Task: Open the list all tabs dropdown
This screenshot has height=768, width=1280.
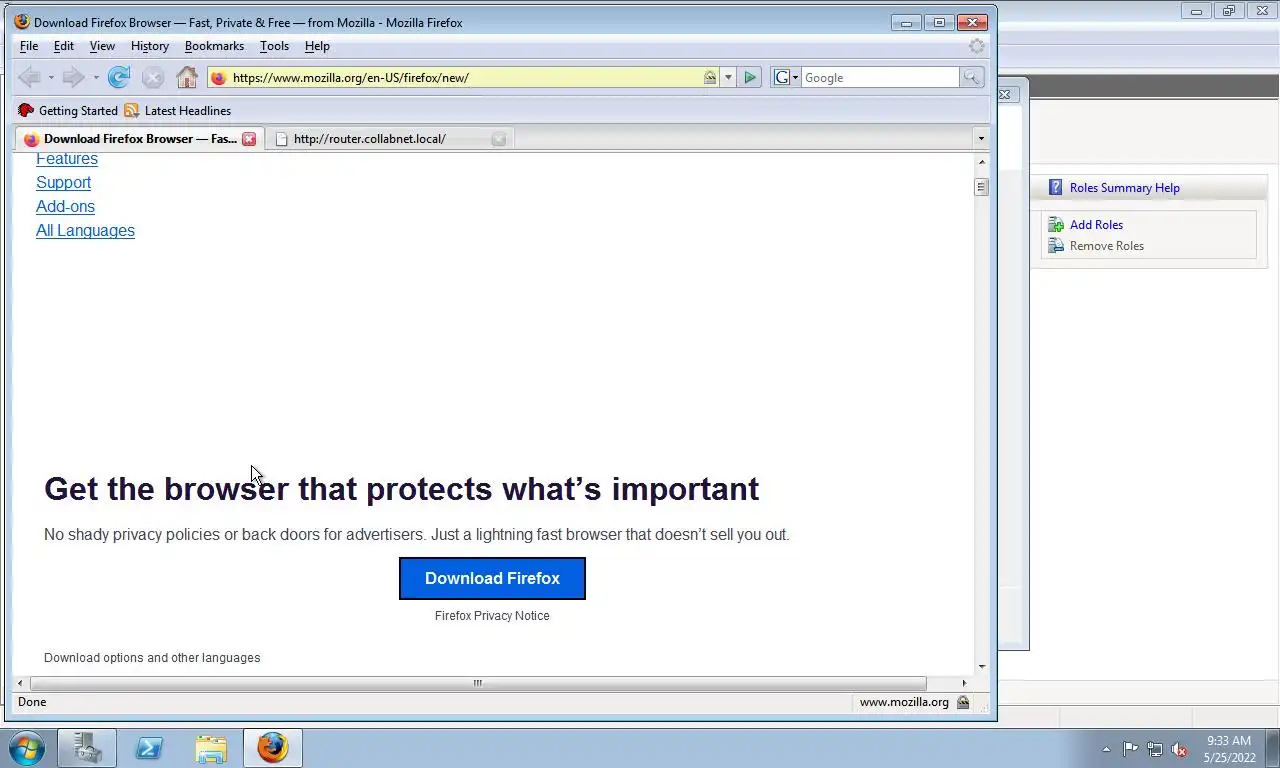Action: [980, 139]
